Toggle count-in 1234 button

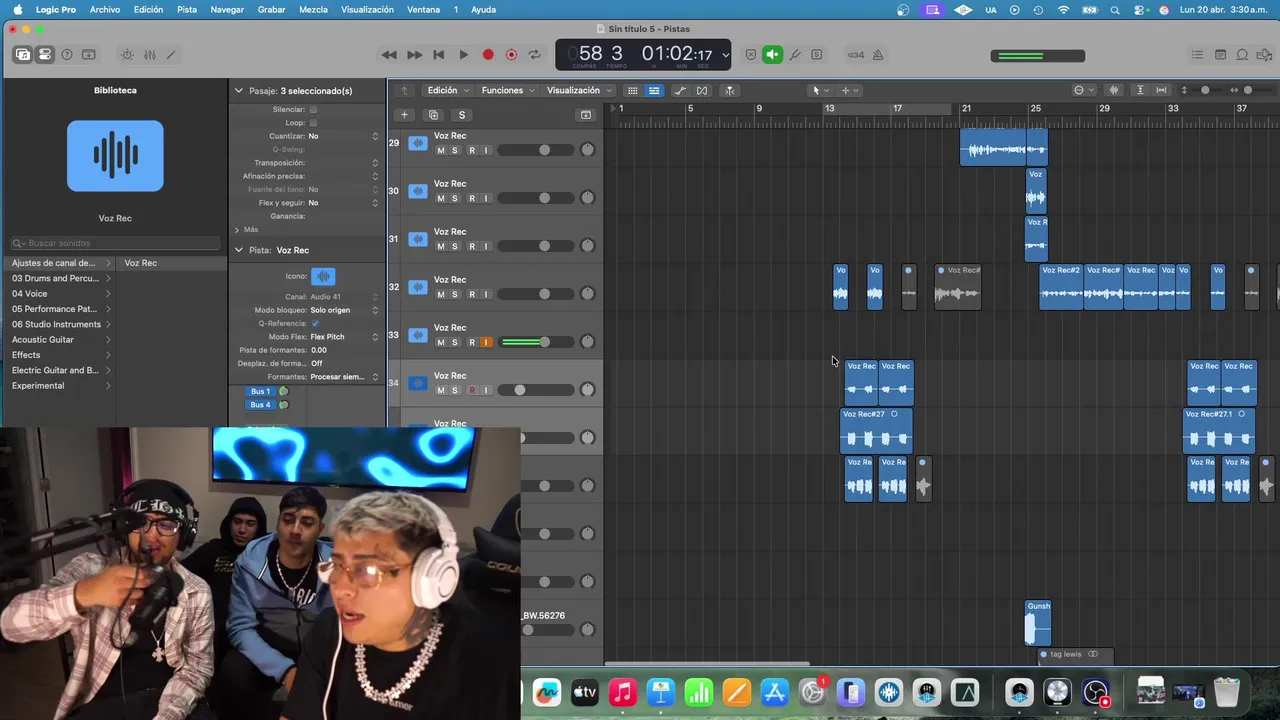pyautogui.click(x=856, y=55)
